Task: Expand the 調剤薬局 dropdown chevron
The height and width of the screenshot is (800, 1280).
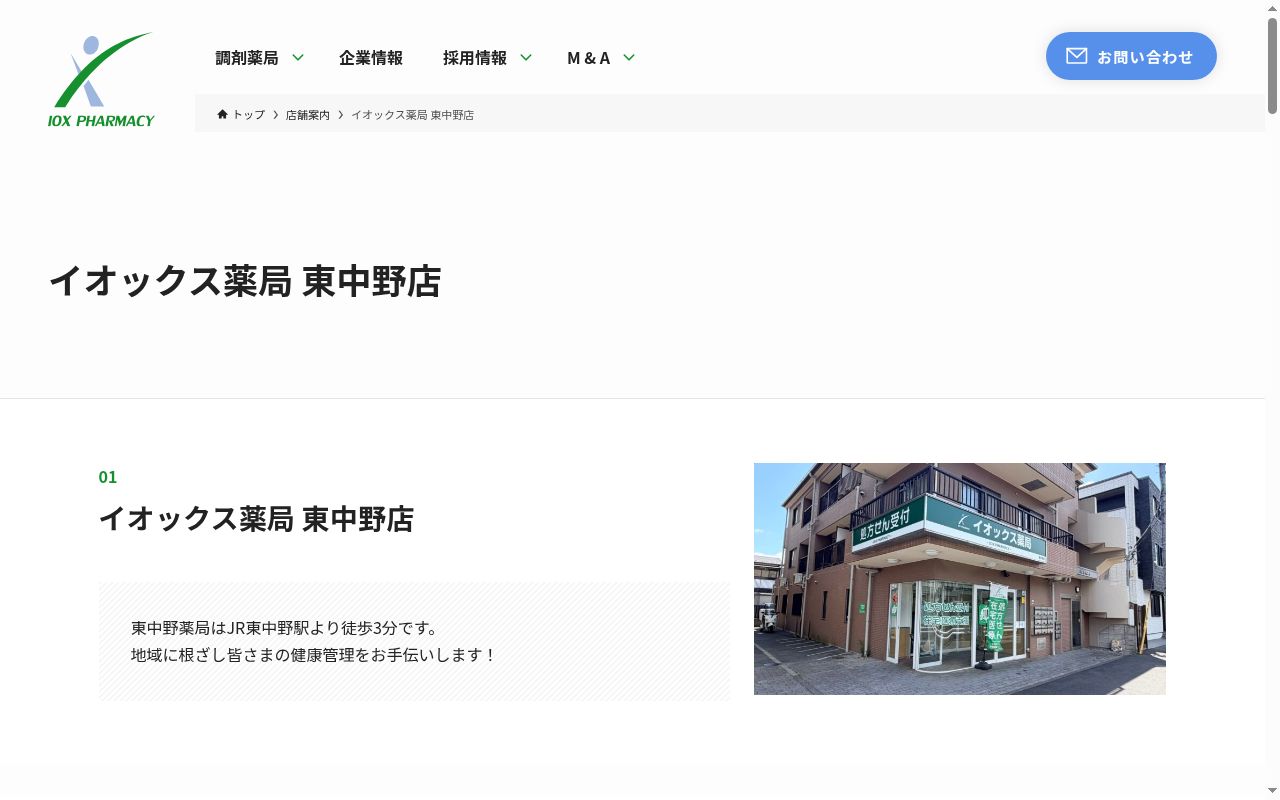Action: tap(298, 57)
